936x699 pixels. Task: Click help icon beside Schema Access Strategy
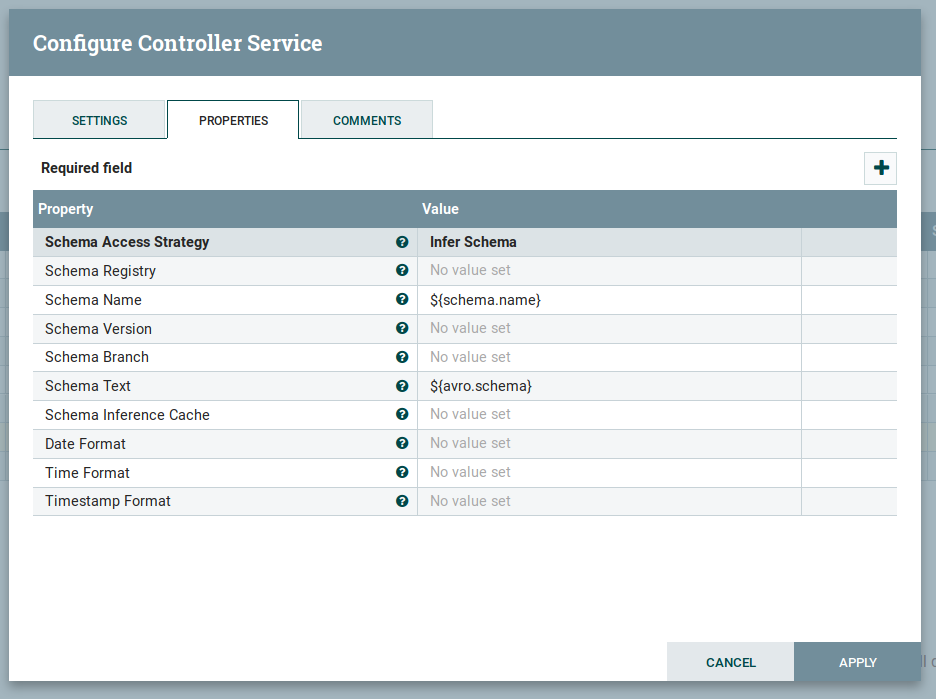(402, 242)
